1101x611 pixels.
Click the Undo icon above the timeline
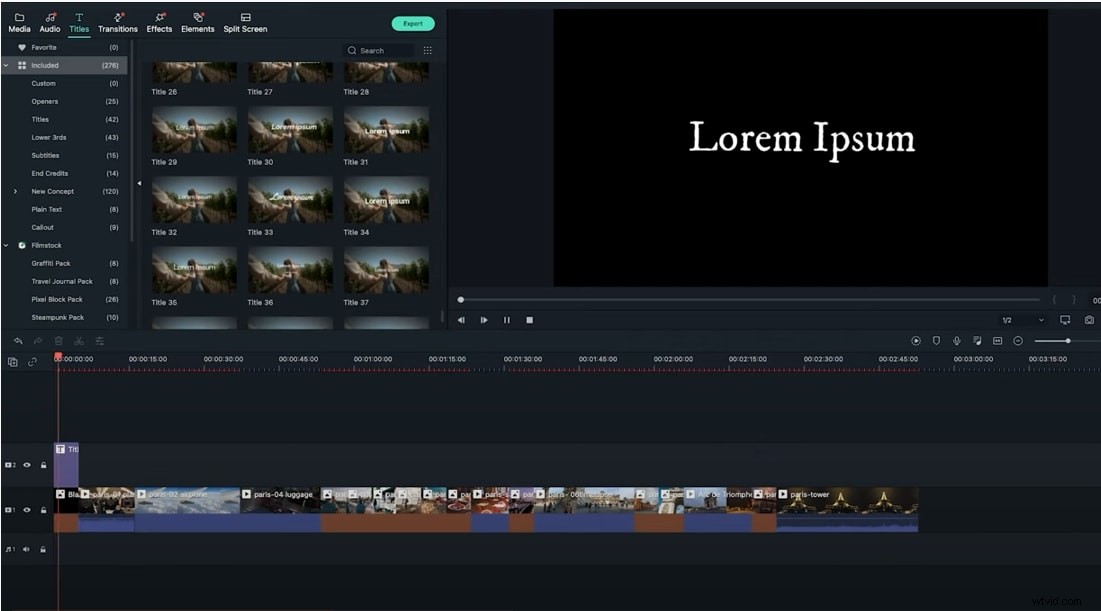(18, 341)
